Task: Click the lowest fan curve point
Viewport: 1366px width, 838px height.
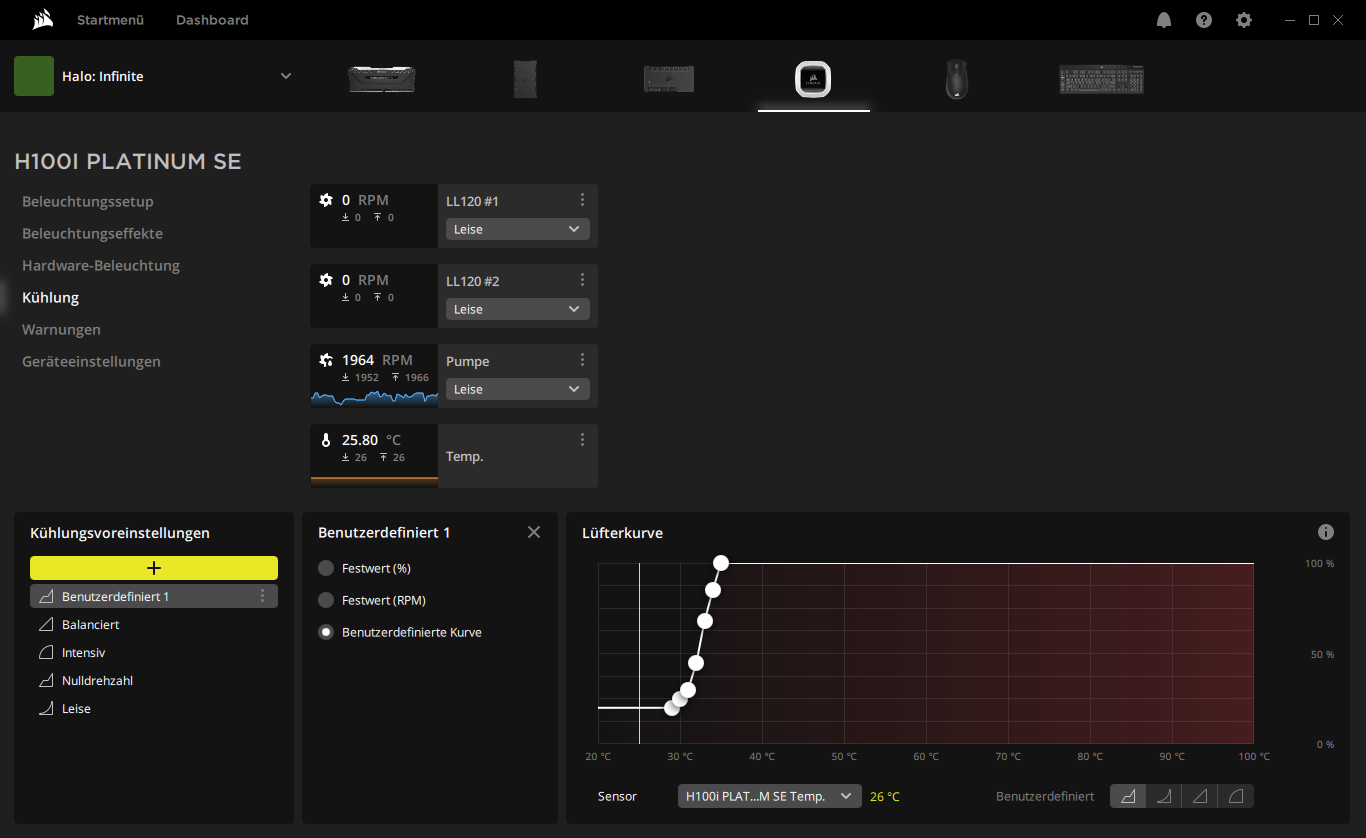Action: click(x=672, y=707)
